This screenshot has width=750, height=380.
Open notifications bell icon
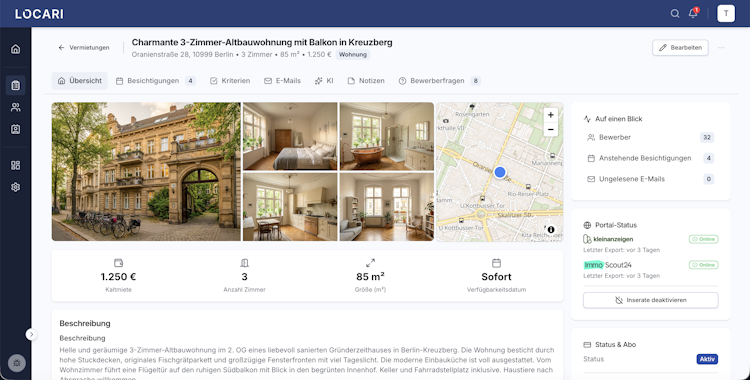[x=693, y=13]
